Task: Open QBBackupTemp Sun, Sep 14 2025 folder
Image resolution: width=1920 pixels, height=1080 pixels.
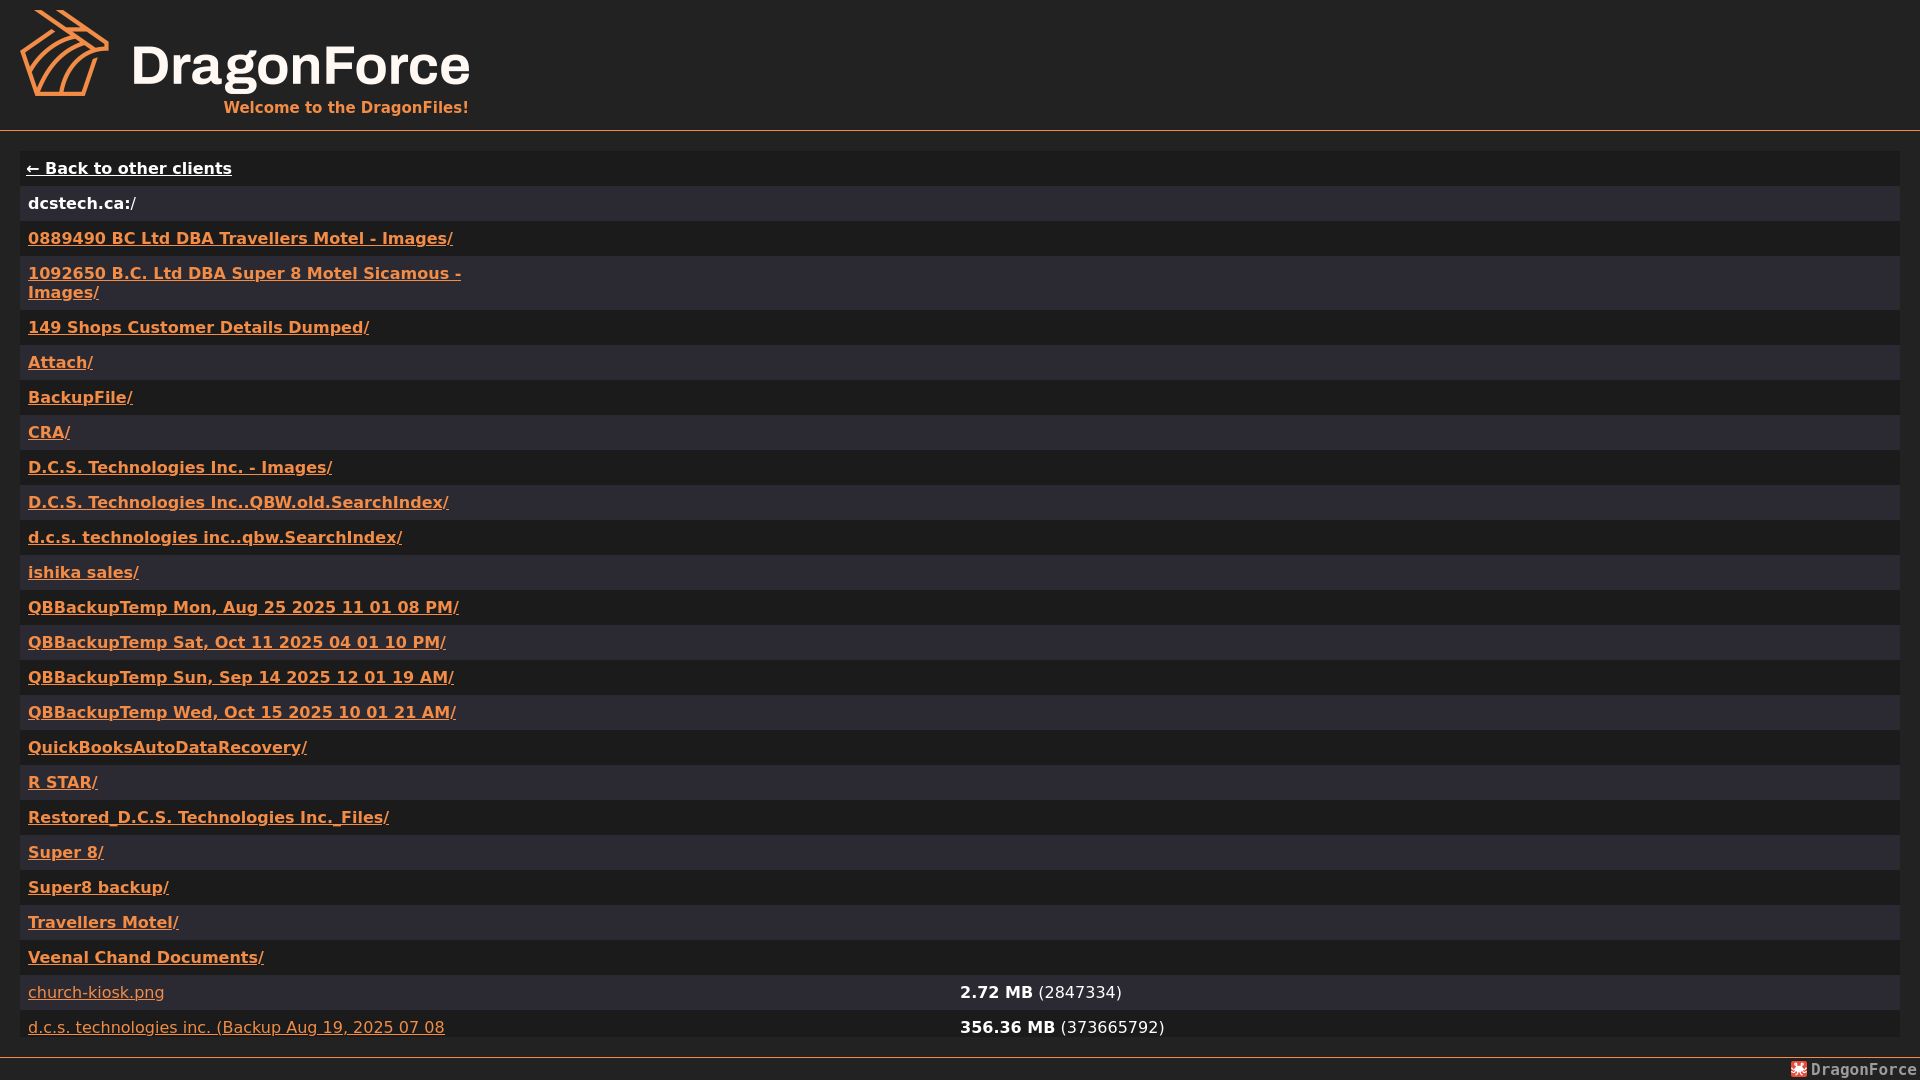Action: pos(241,677)
